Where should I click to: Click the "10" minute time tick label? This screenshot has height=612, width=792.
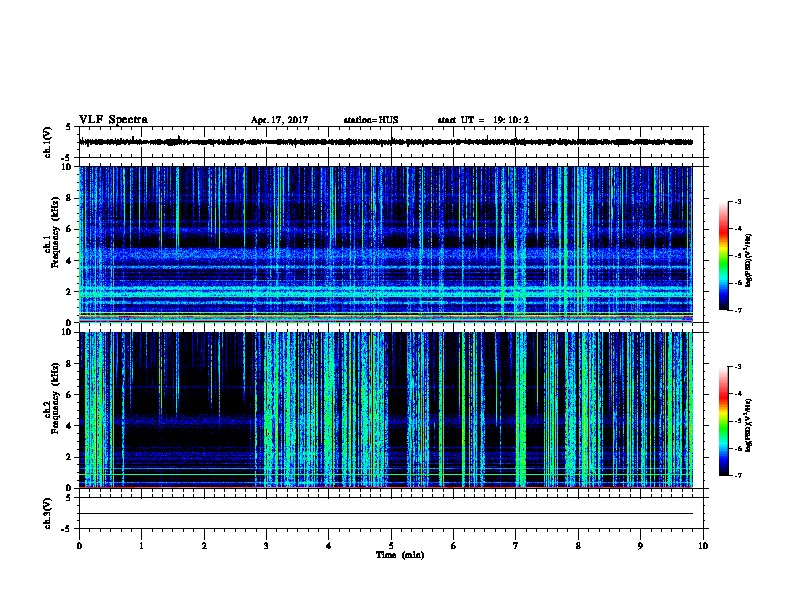click(703, 546)
